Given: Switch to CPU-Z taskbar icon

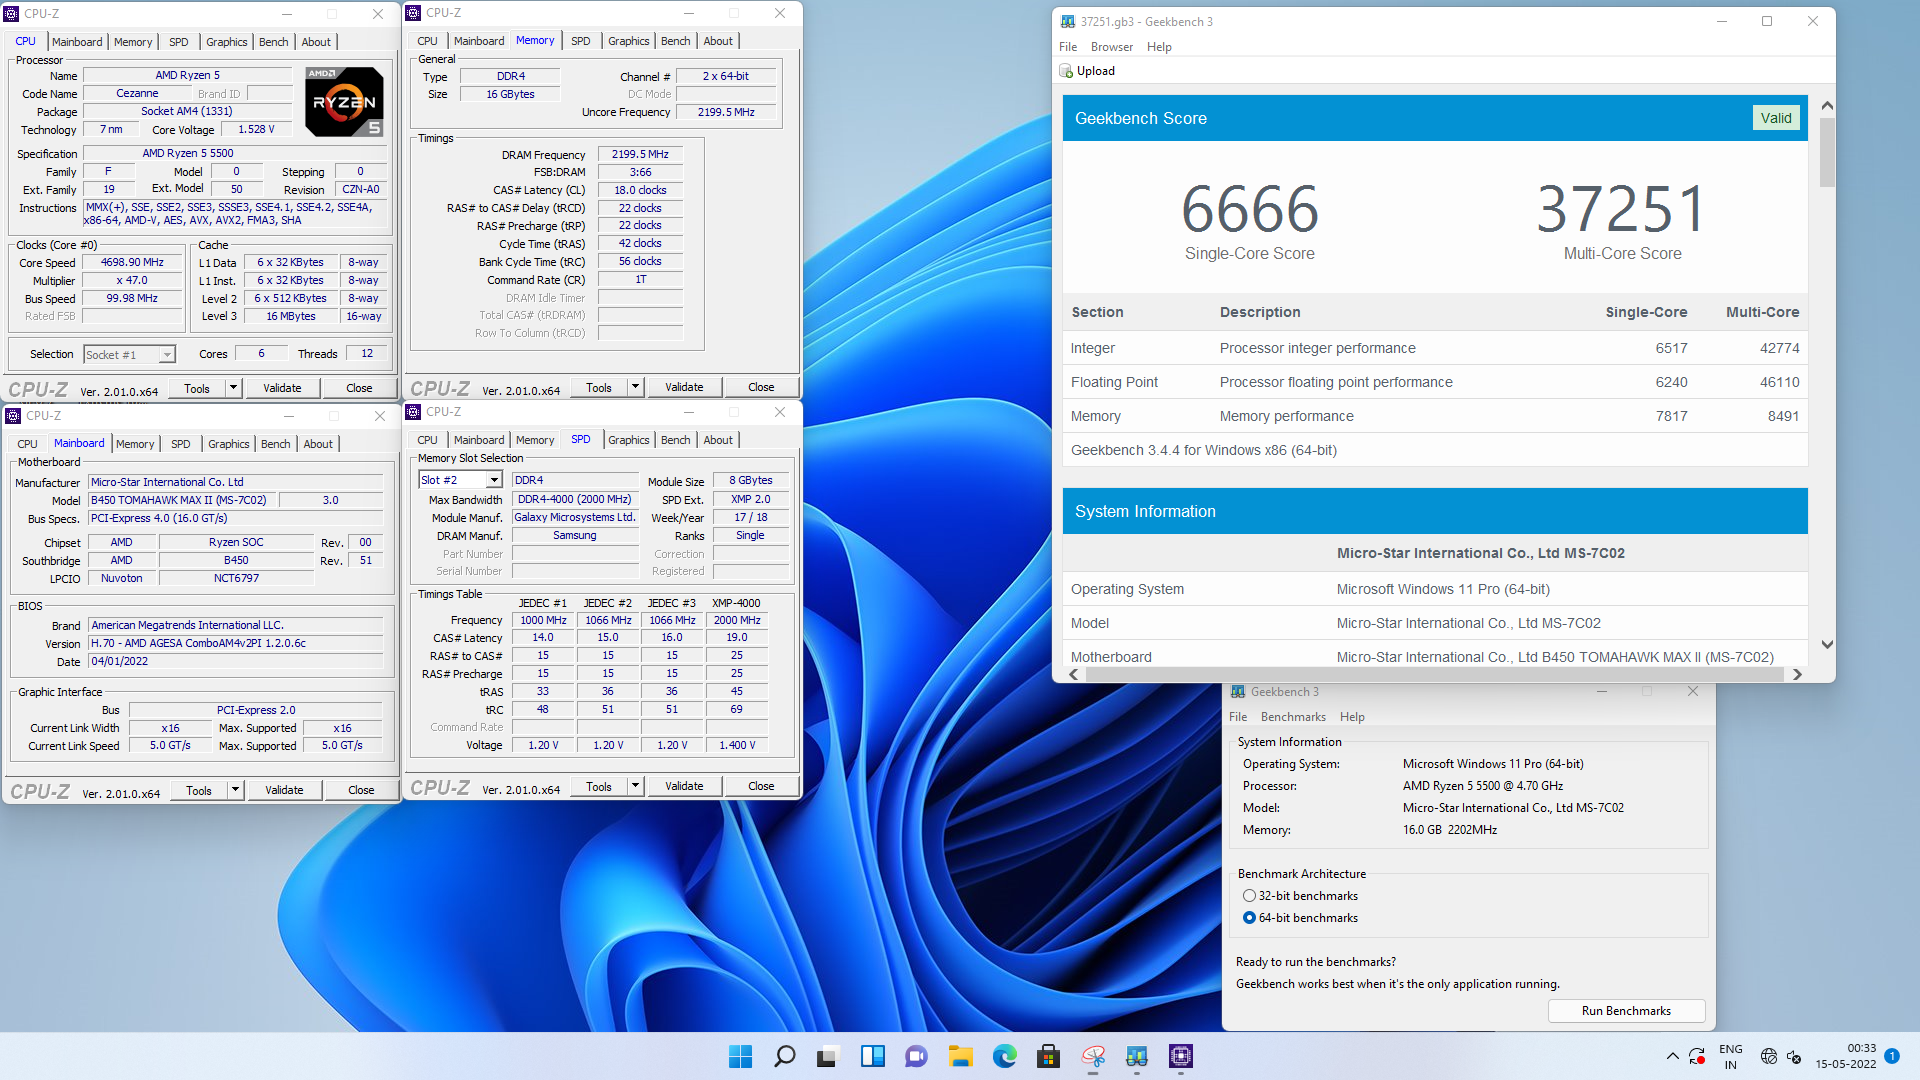Looking at the screenshot, I should 1181,1056.
